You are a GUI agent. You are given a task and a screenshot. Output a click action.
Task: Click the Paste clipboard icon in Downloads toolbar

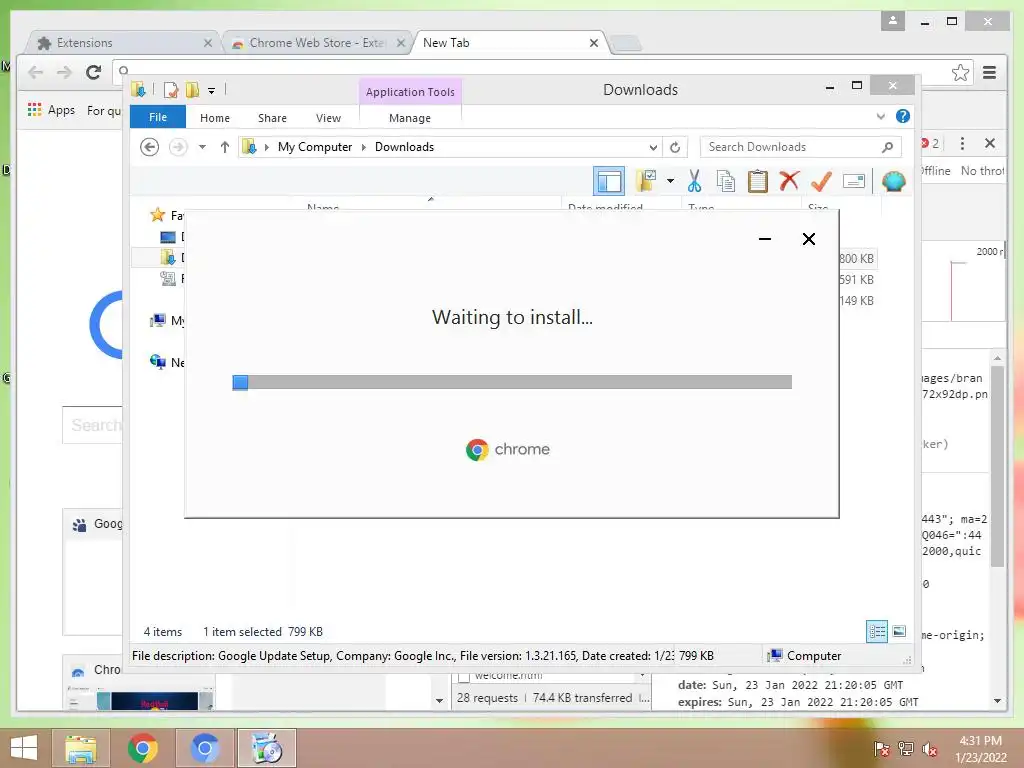[x=758, y=181]
